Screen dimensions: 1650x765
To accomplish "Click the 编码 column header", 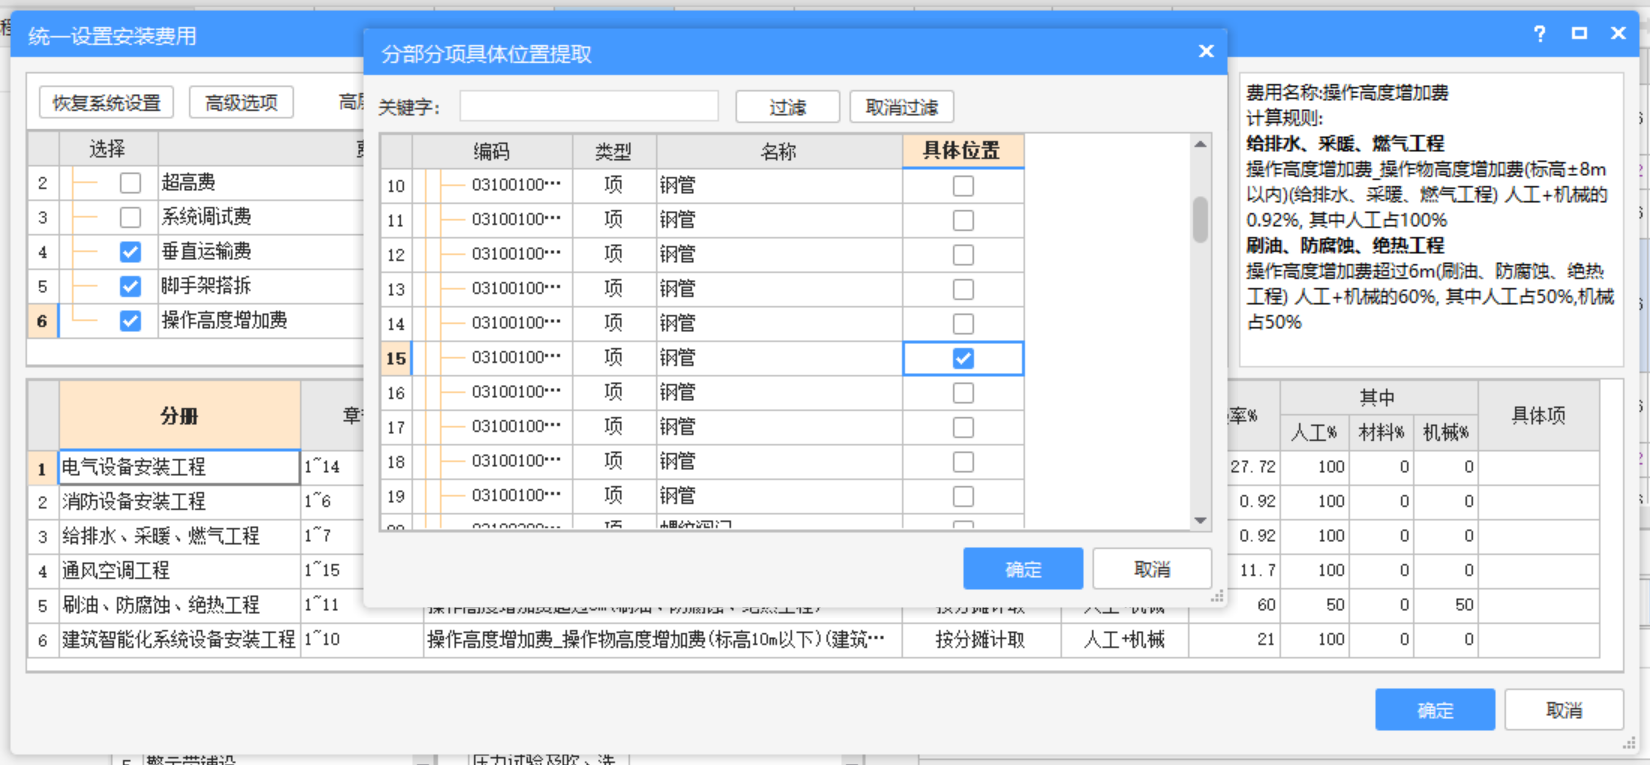I will 492,151.
